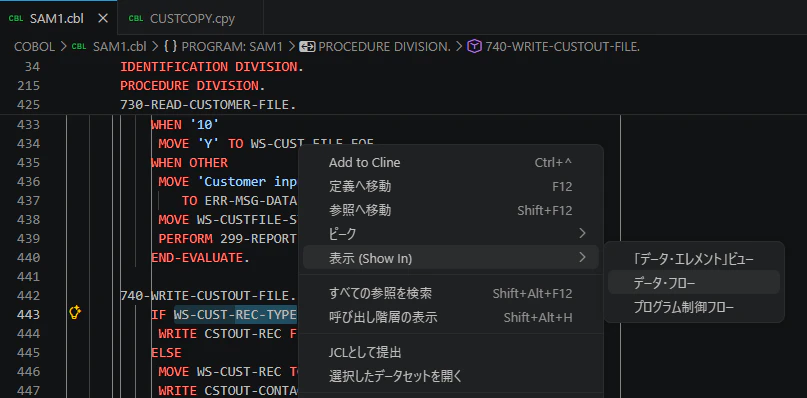The width and height of the screenshot is (807, 398).
Task: Click the CBL icon on SAM1.cbl tab
Action: point(16,19)
